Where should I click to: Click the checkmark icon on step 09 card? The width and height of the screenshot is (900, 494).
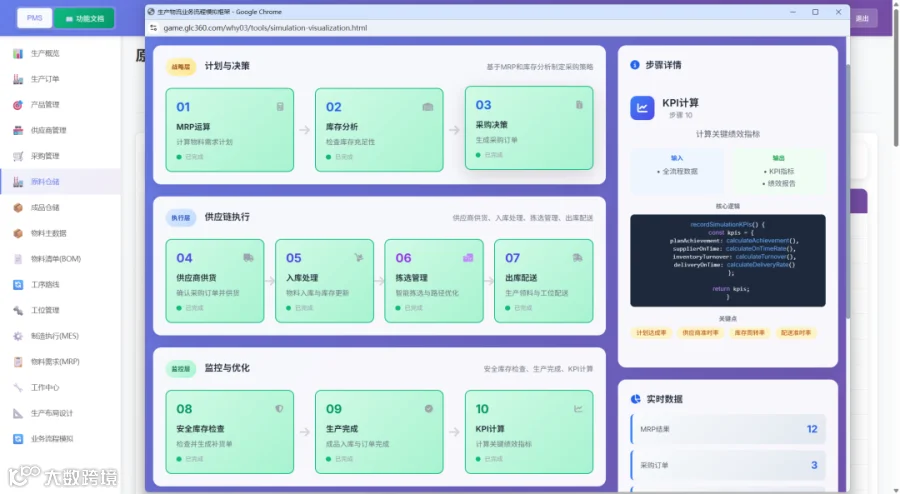coord(429,409)
